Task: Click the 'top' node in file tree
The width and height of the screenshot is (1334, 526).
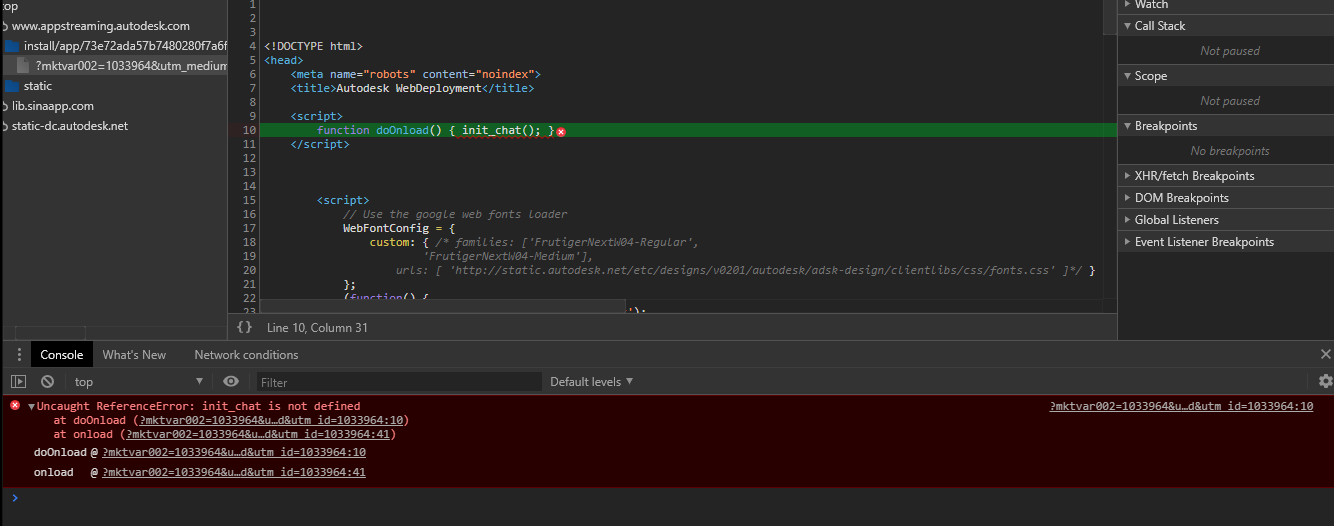Action: (x=10, y=6)
